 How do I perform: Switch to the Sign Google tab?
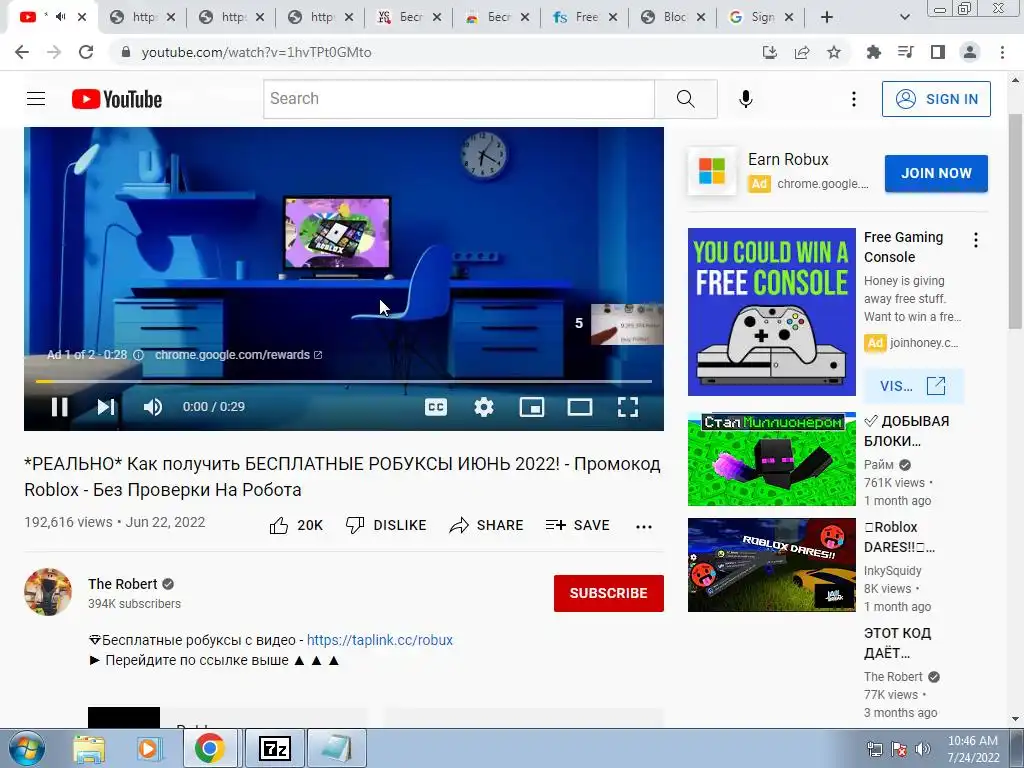pos(760,17)
